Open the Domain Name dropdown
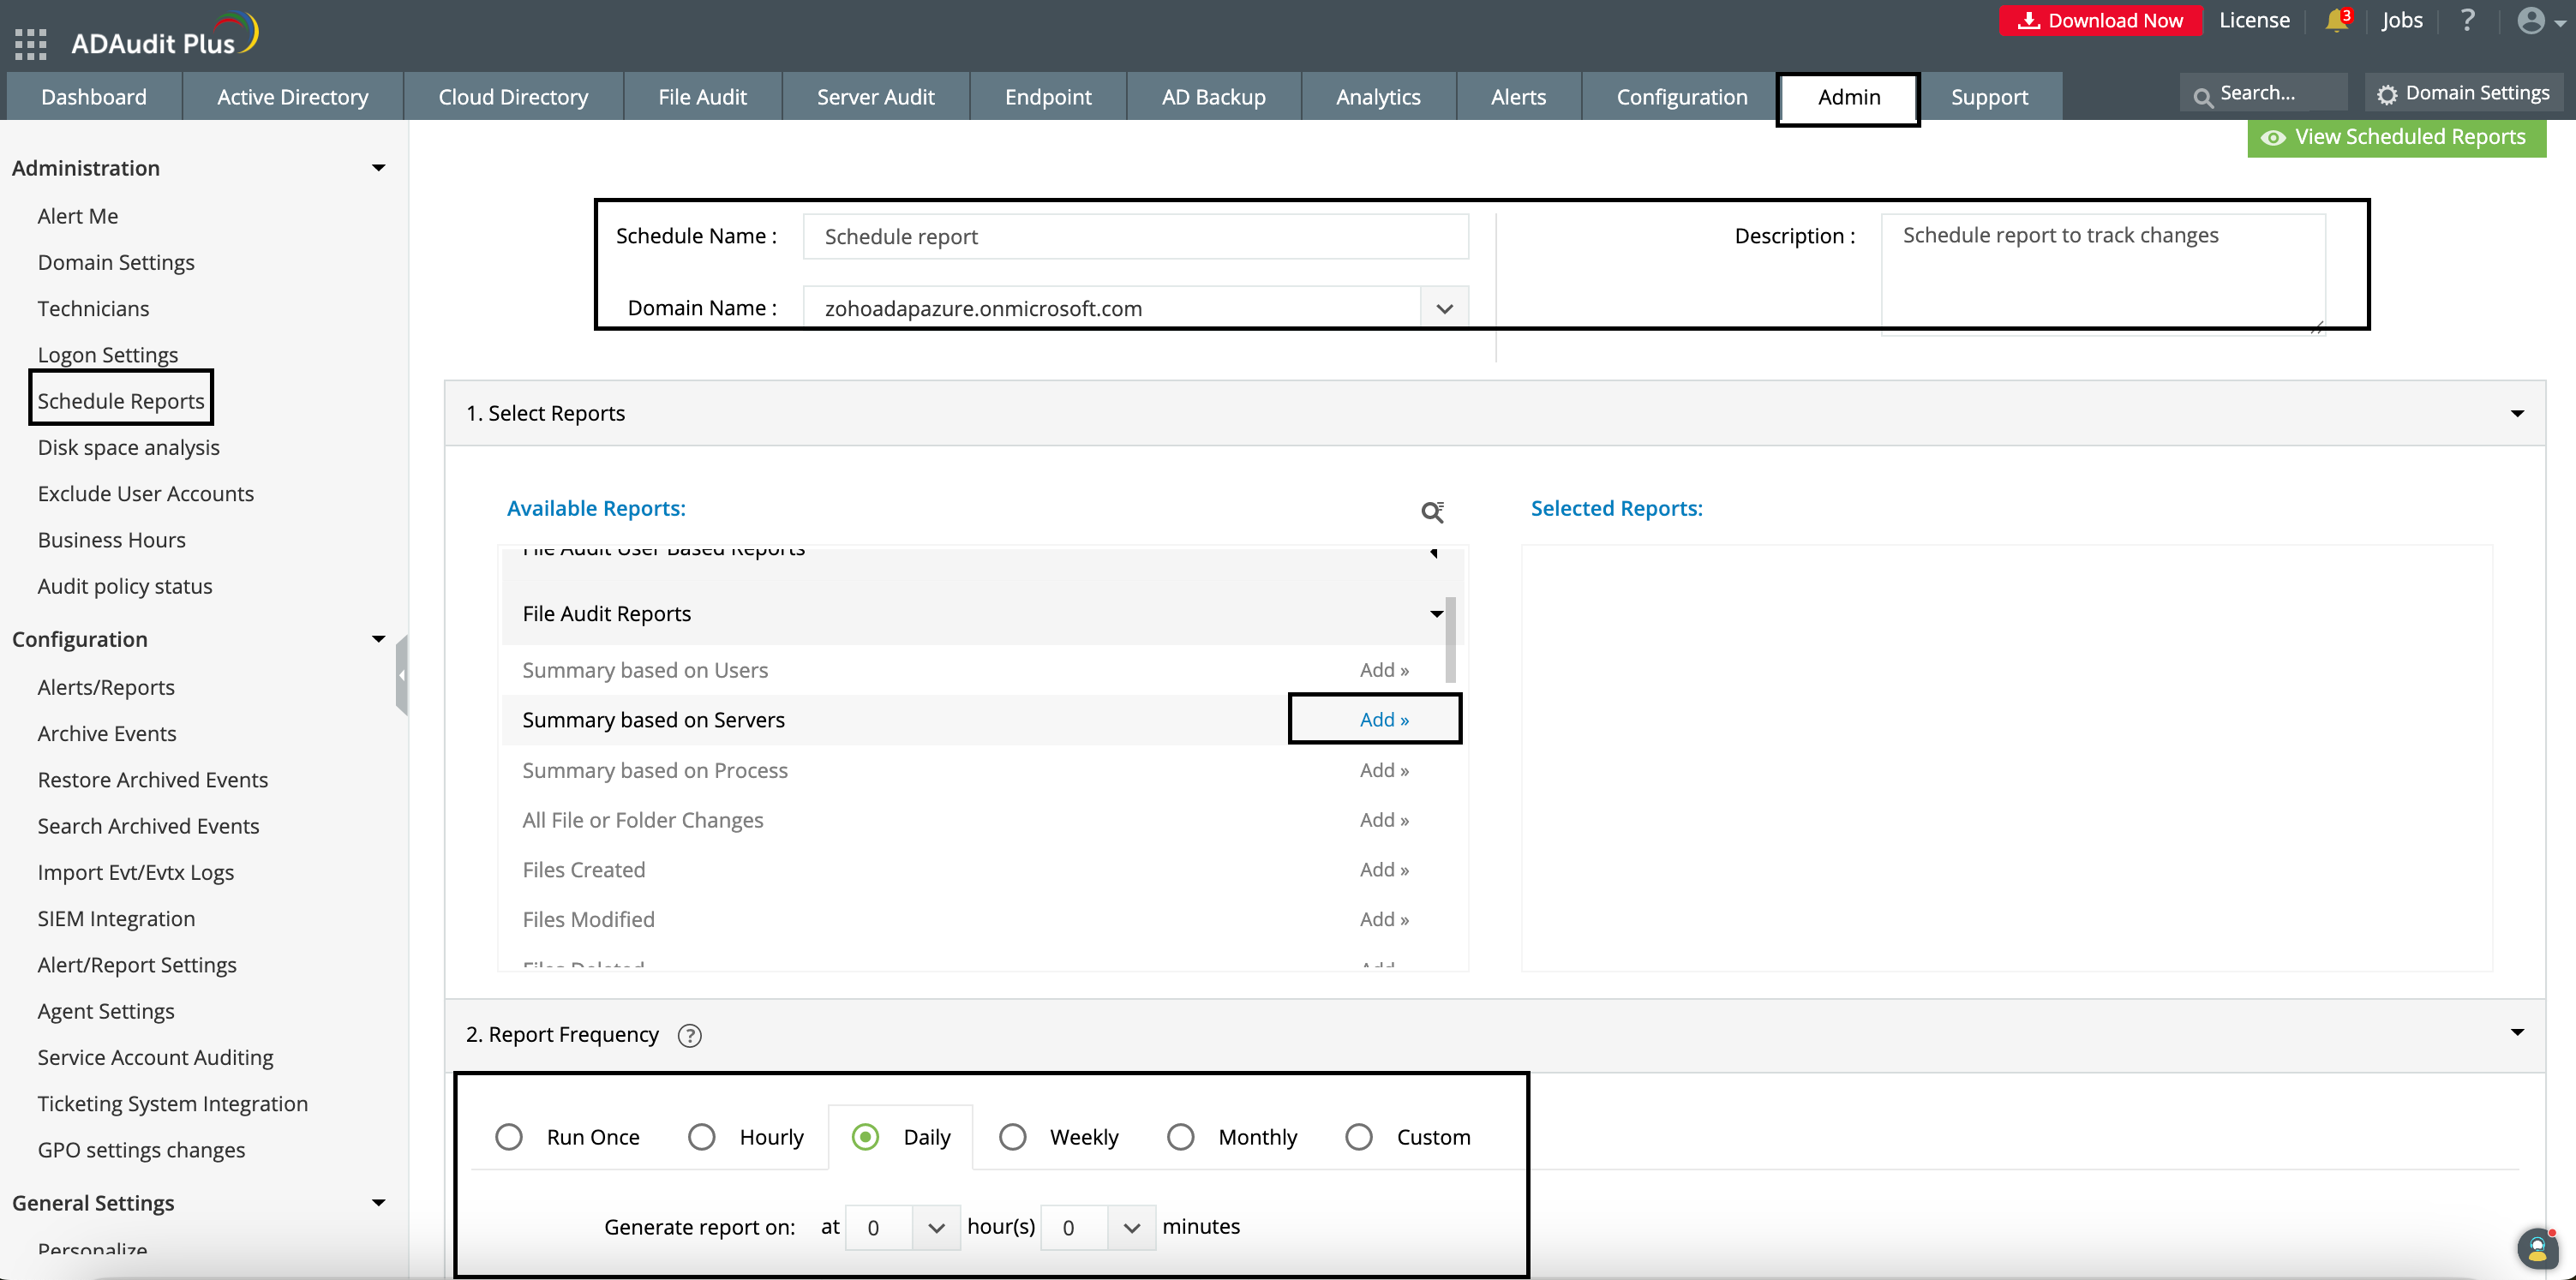The width and height of the screenshot is (2576, 1280). pos(1444,308)
